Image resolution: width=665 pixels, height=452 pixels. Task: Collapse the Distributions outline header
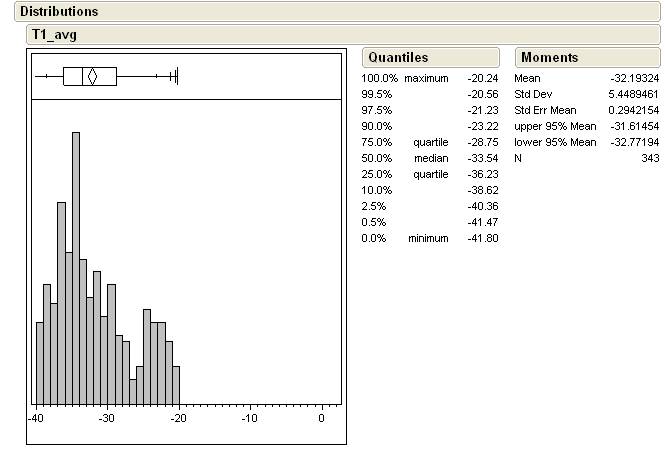coord(58,12)
